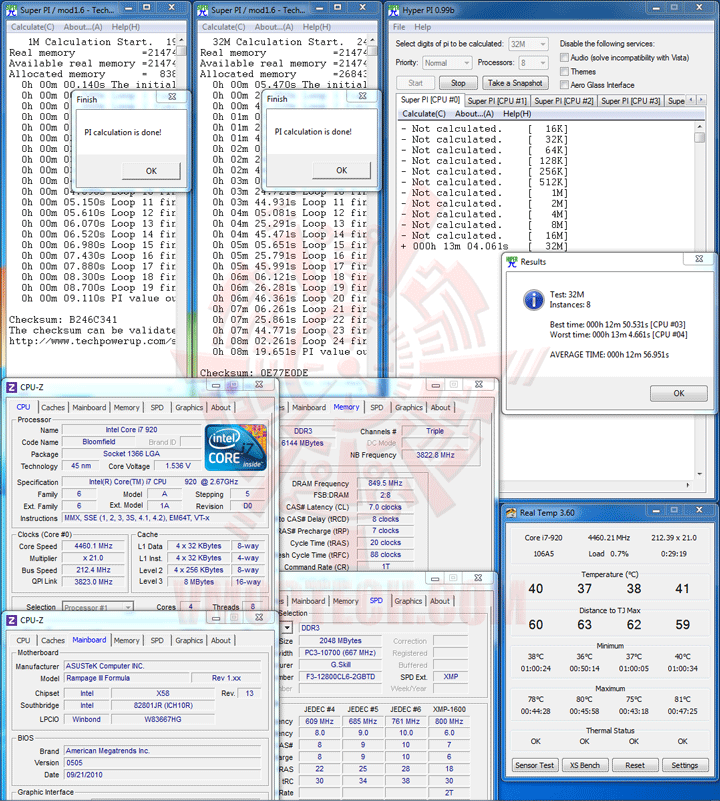Click the Hyper PI title bar icon
Screen dimensions: 720x801
(x=393, y=10)
